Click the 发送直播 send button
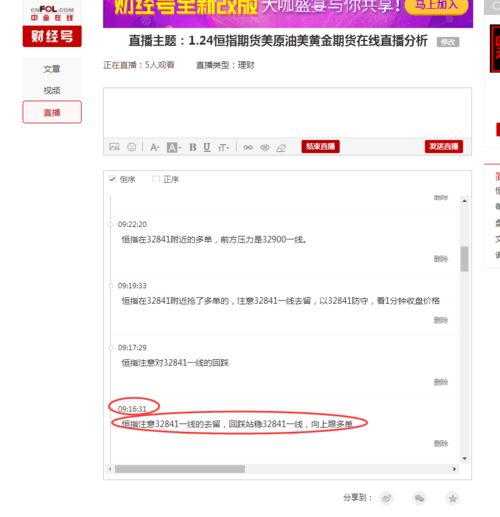 (x=444, y=146)
